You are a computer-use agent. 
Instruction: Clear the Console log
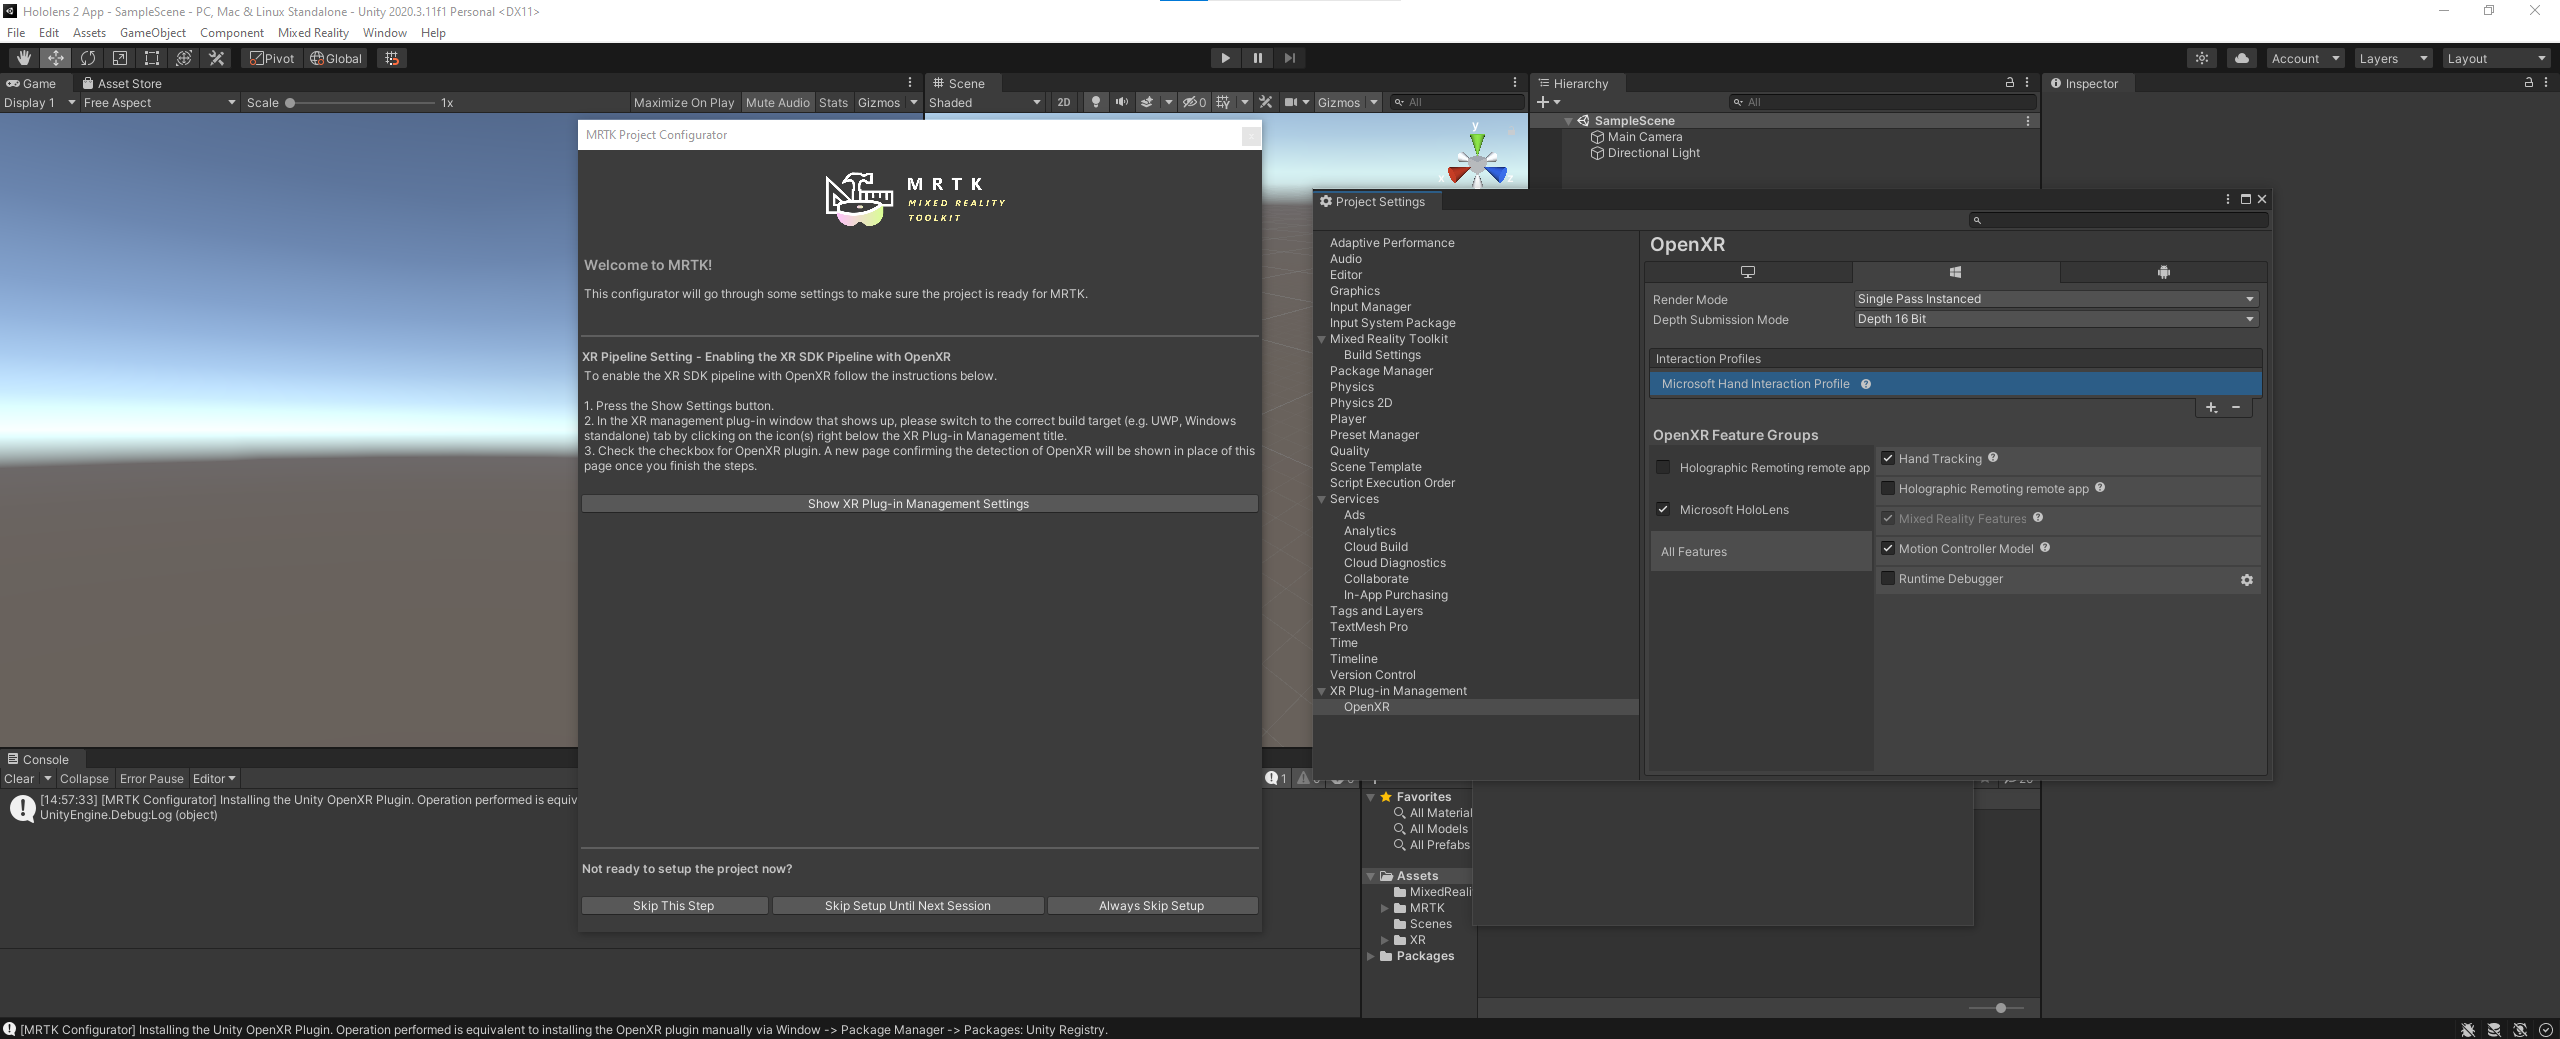(x=19, y=779)
